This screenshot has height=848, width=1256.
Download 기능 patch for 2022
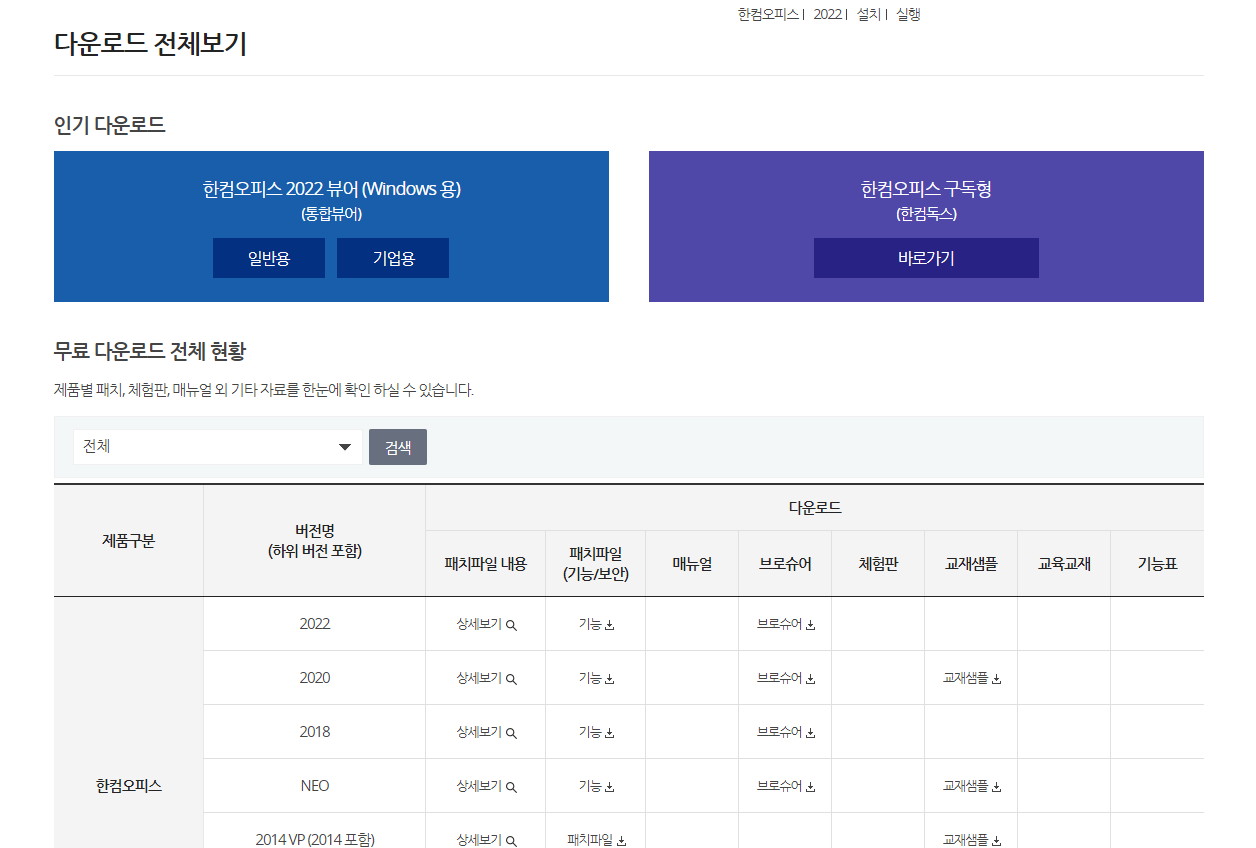point(596,624)
